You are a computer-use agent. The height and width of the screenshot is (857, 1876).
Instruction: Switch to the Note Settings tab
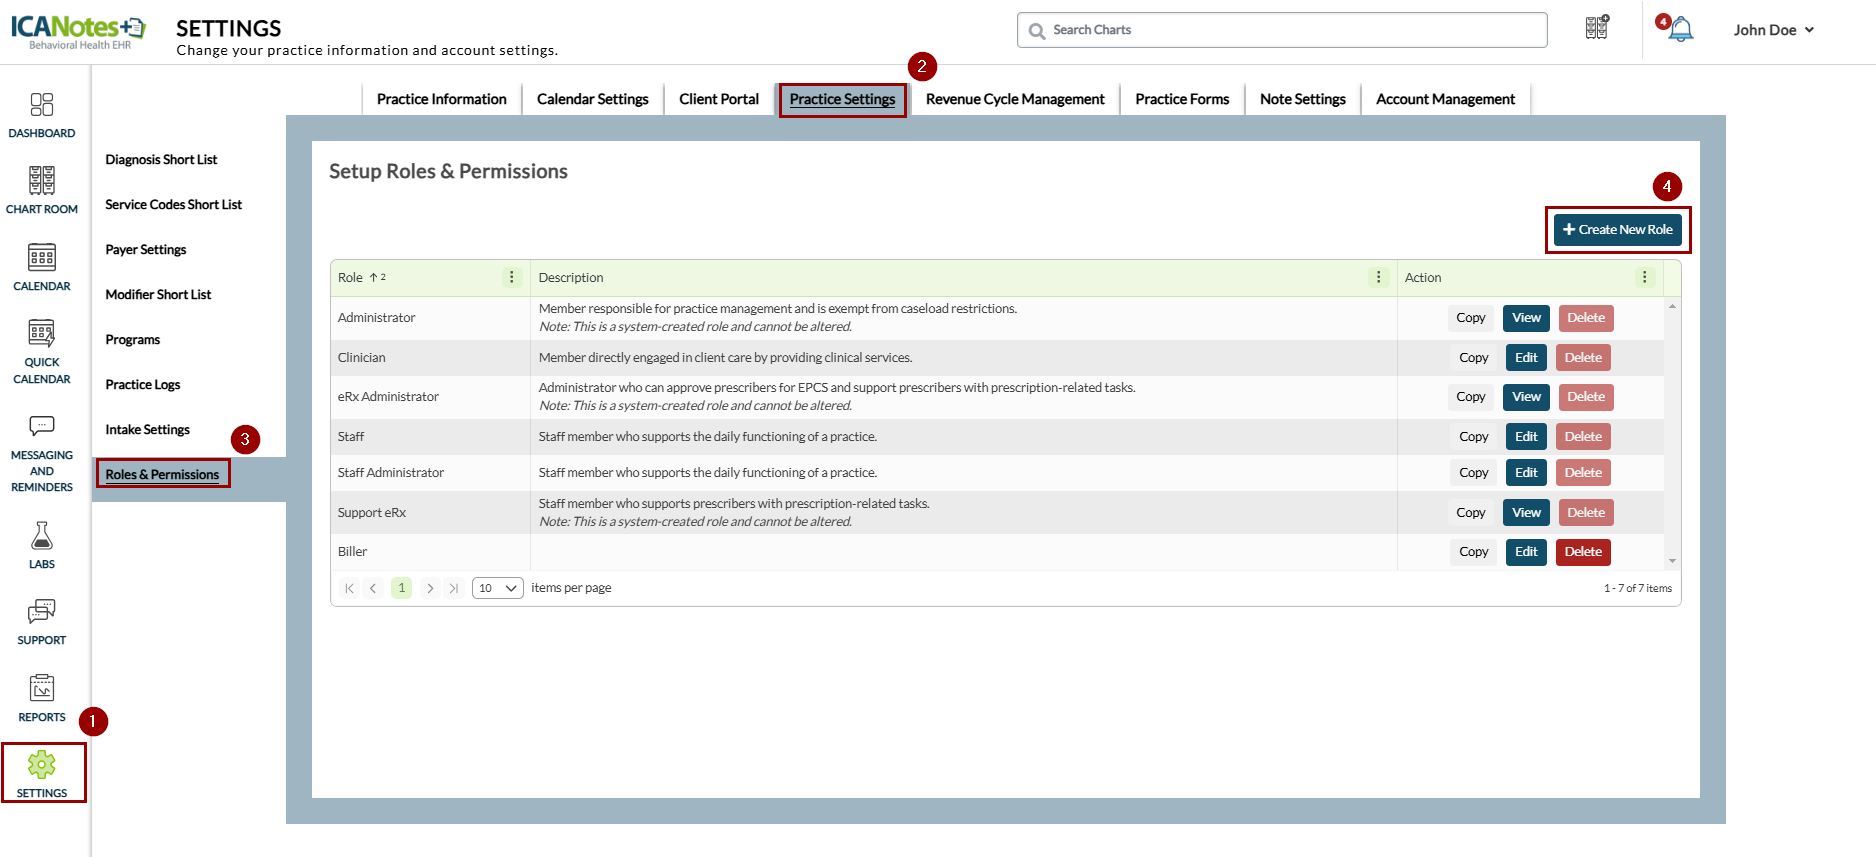click(1302, 99)
